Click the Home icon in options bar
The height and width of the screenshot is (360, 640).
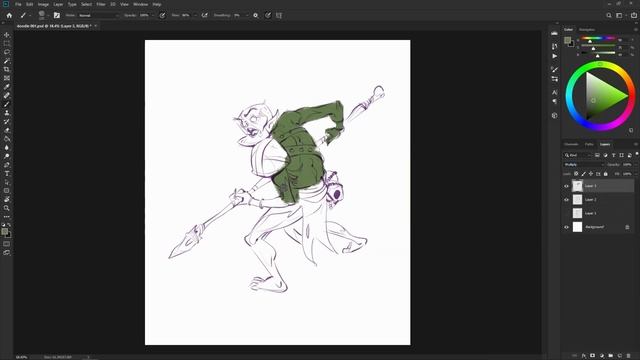9,16
